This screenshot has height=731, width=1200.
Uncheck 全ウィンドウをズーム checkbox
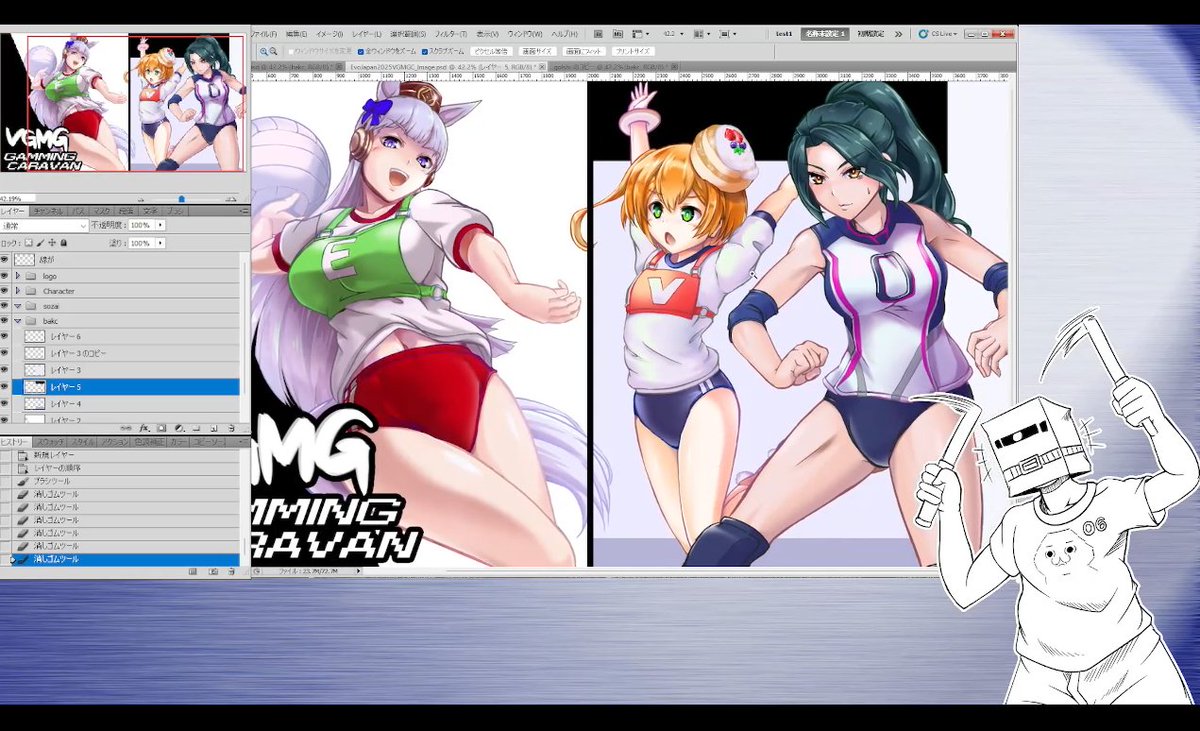point(359,51)
